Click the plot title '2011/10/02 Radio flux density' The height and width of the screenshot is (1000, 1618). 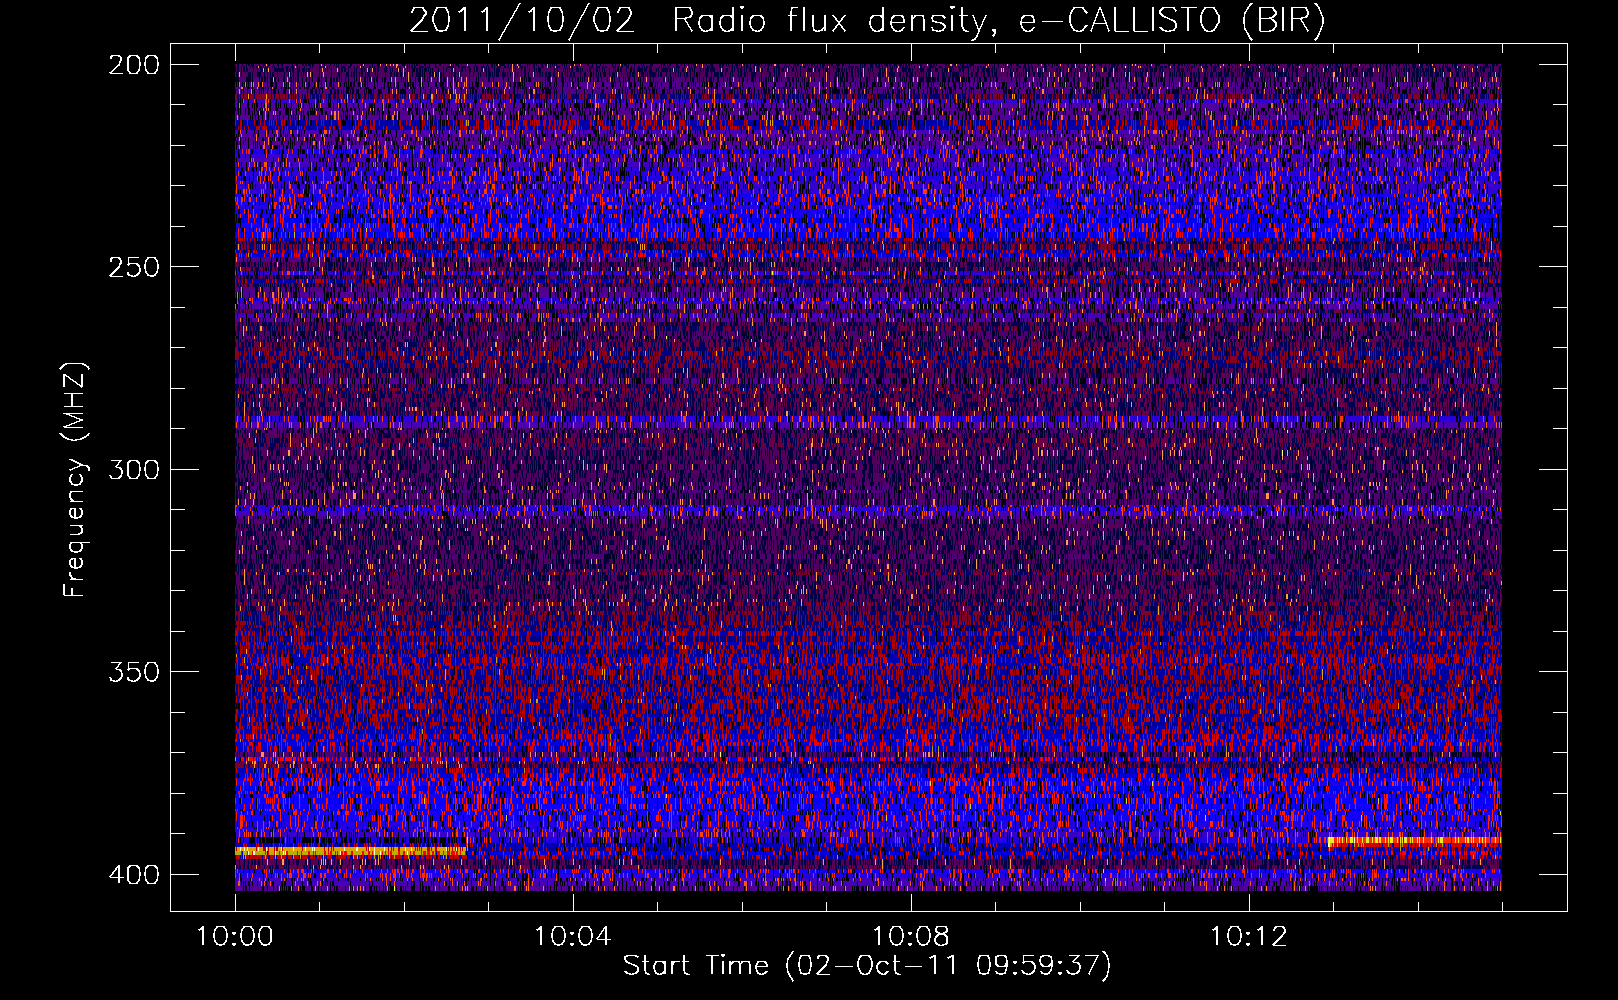pos(697,21)
